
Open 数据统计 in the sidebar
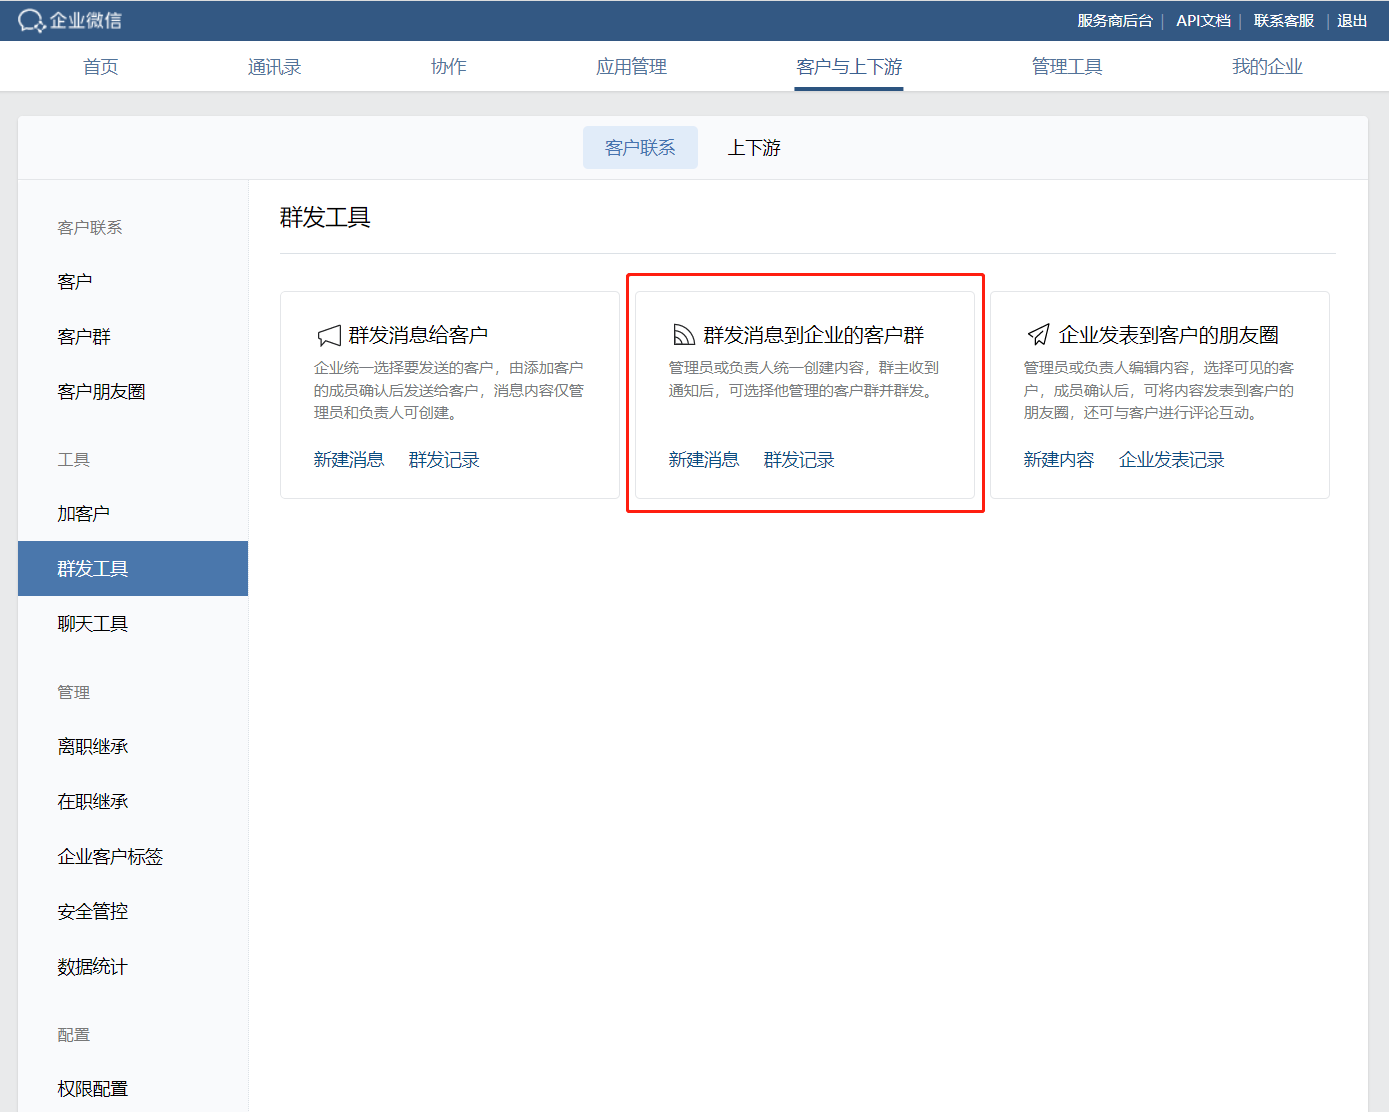click(x=133, y=967)
